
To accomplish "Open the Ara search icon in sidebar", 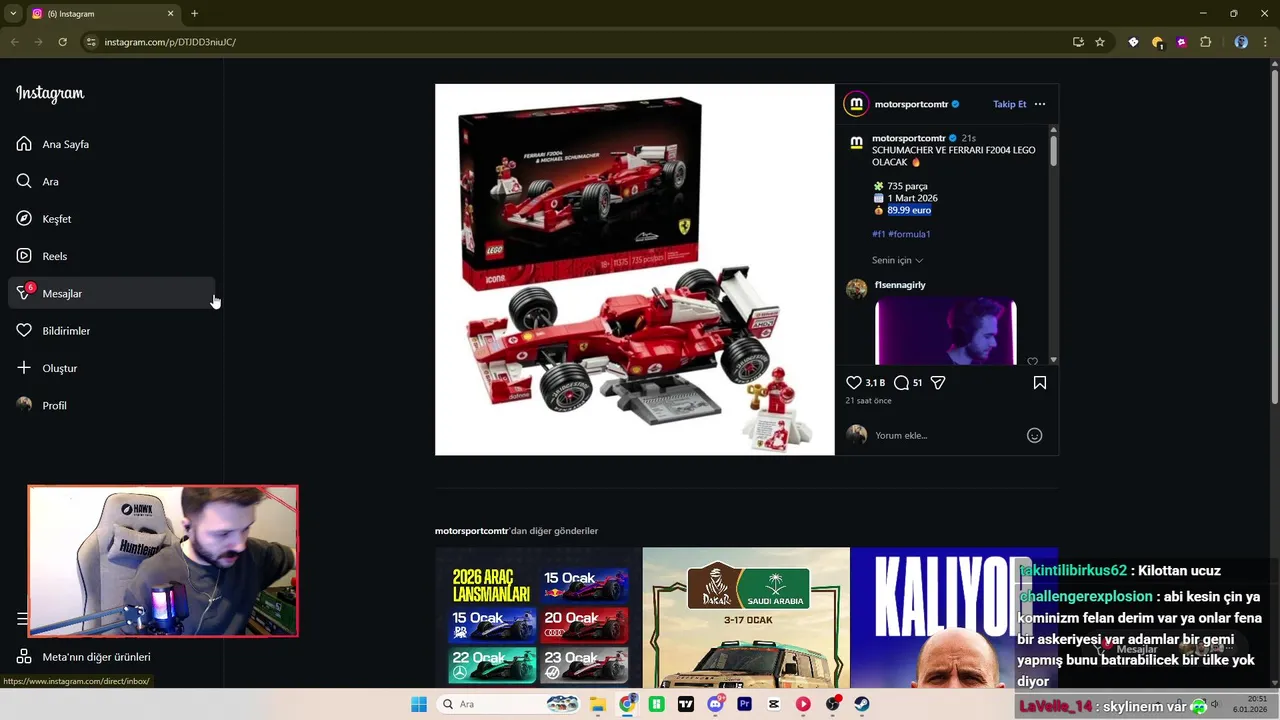I will click(24, 181).
